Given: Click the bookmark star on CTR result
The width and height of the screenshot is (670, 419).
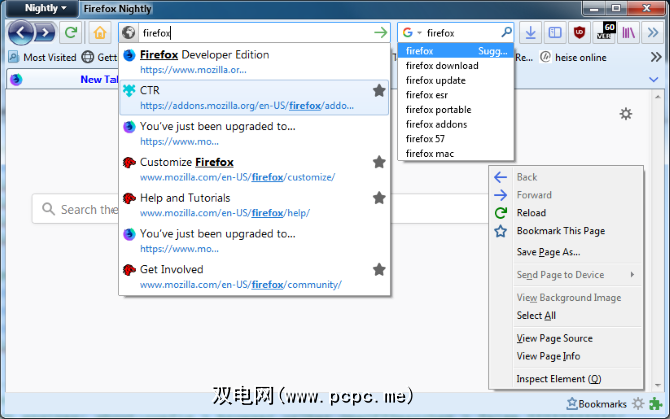Looking at the screenshot, I should point(379,90).
